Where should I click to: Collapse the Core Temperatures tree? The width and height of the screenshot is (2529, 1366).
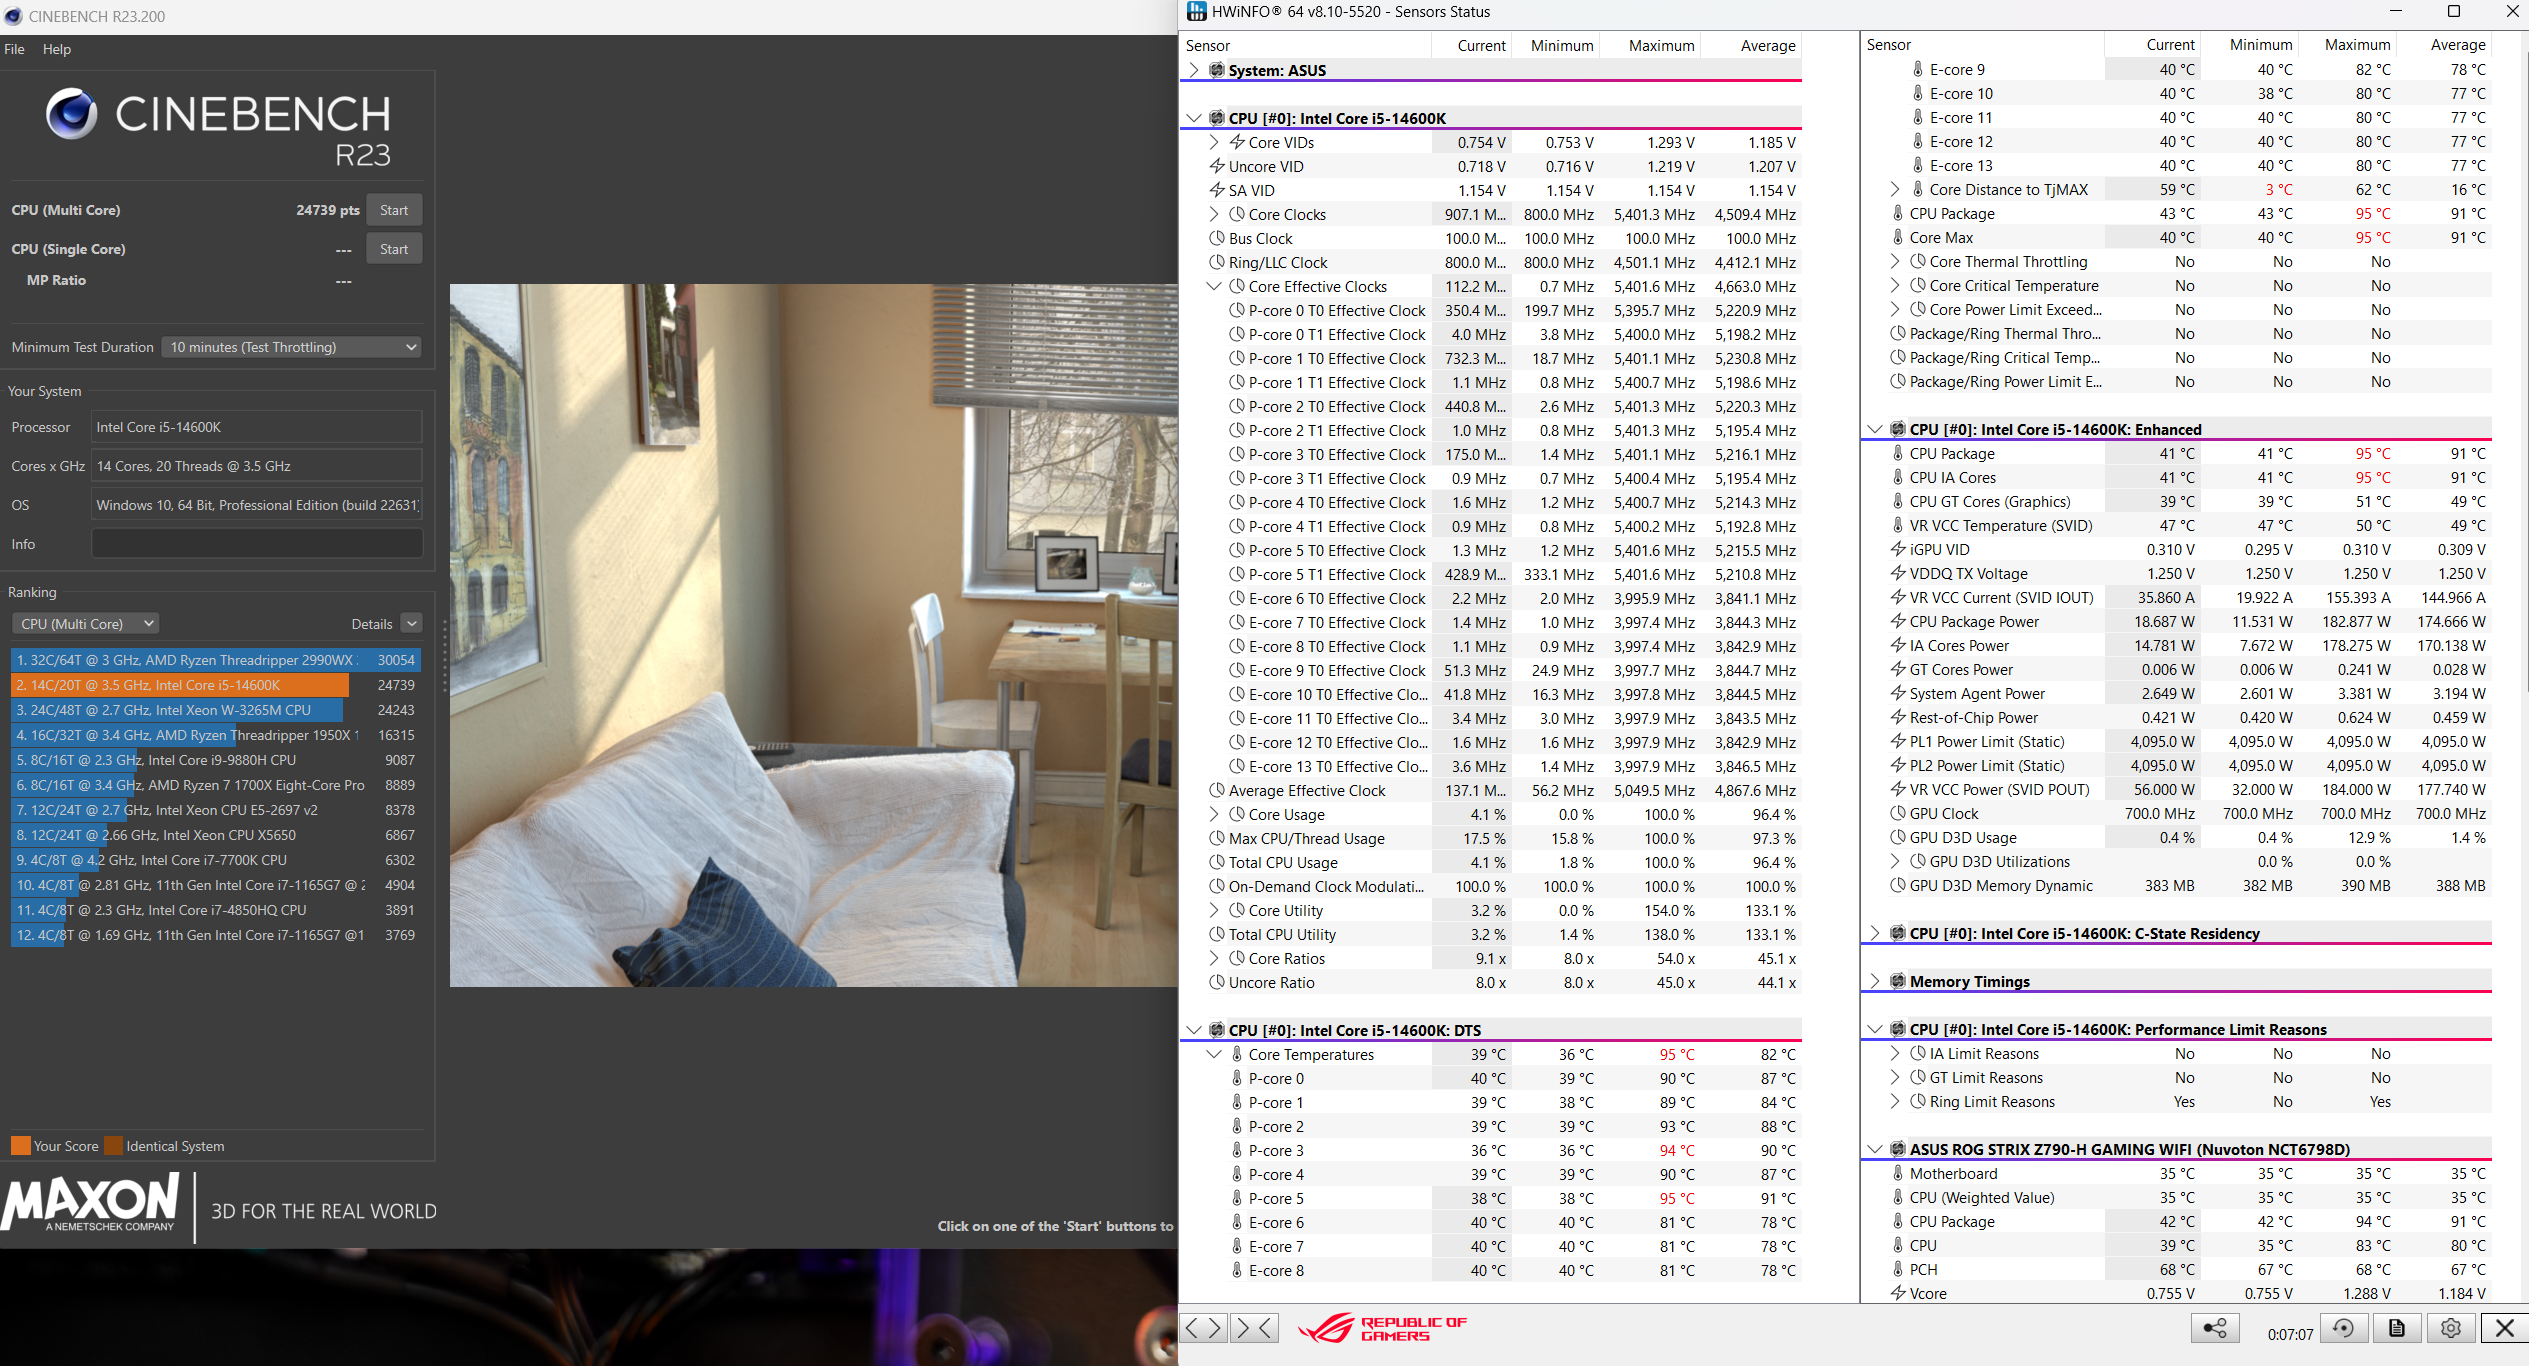point(1214,1054)
